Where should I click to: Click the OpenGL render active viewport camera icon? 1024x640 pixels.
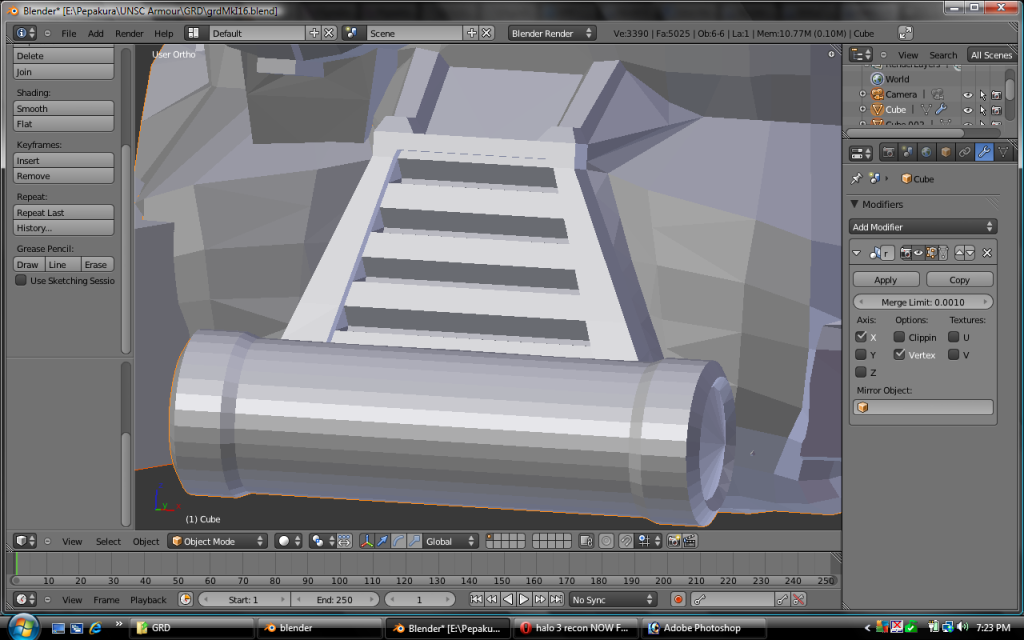(x=674, y=541)
